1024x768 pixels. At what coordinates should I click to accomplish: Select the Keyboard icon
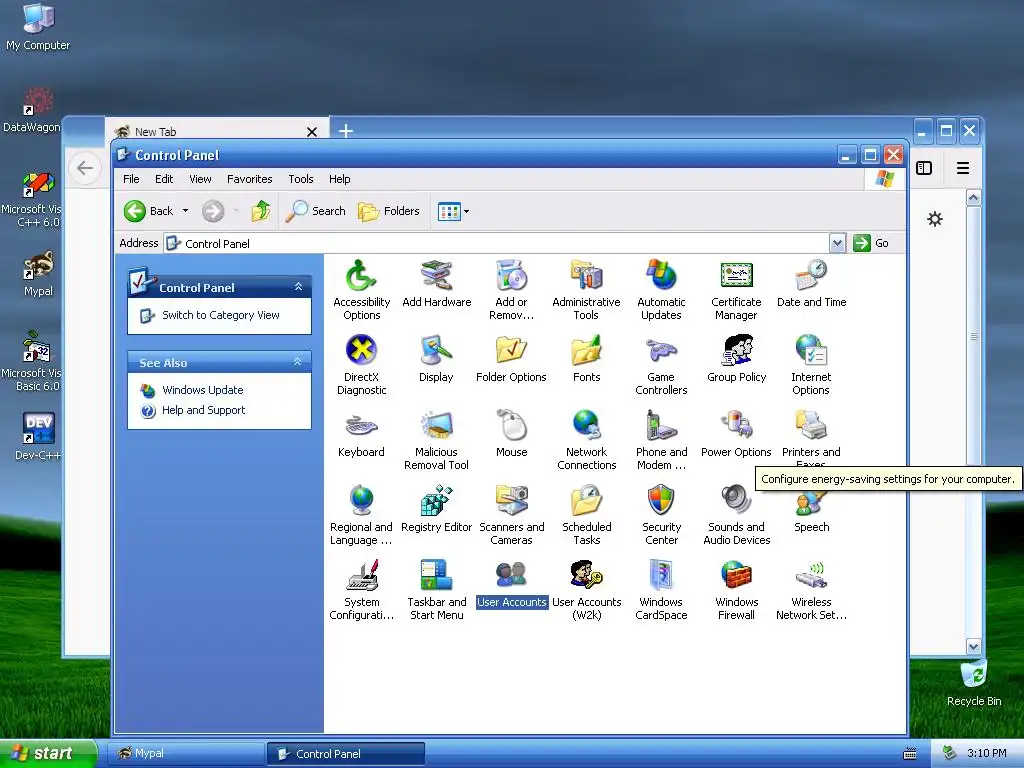click(x=361, y=434)
